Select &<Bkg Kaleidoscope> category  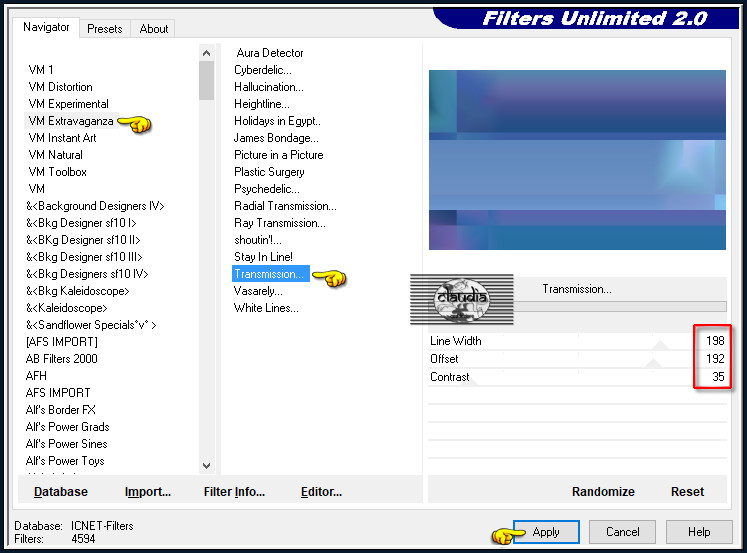pos(78,291)
